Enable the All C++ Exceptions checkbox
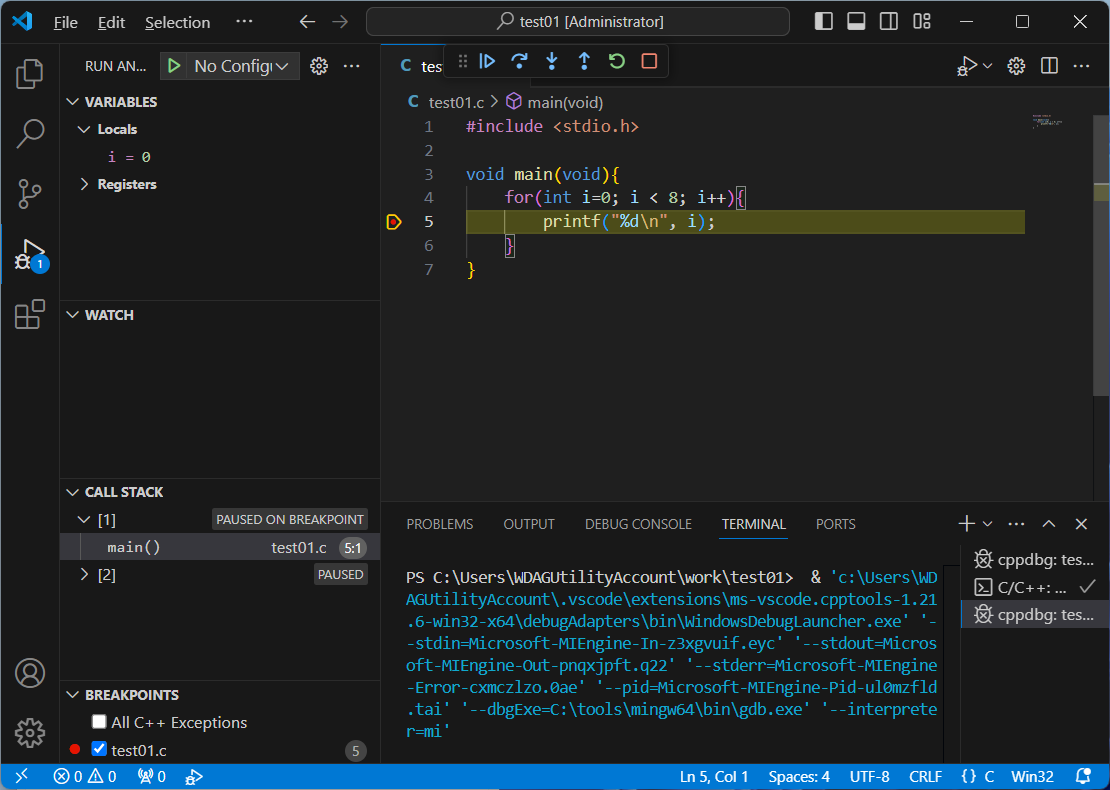Image resolution: width=1110 pixels, height=790 pixels. (99, 722)
